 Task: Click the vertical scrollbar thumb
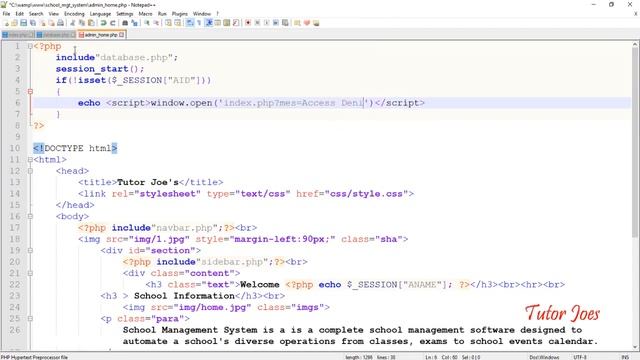point(635,141)
